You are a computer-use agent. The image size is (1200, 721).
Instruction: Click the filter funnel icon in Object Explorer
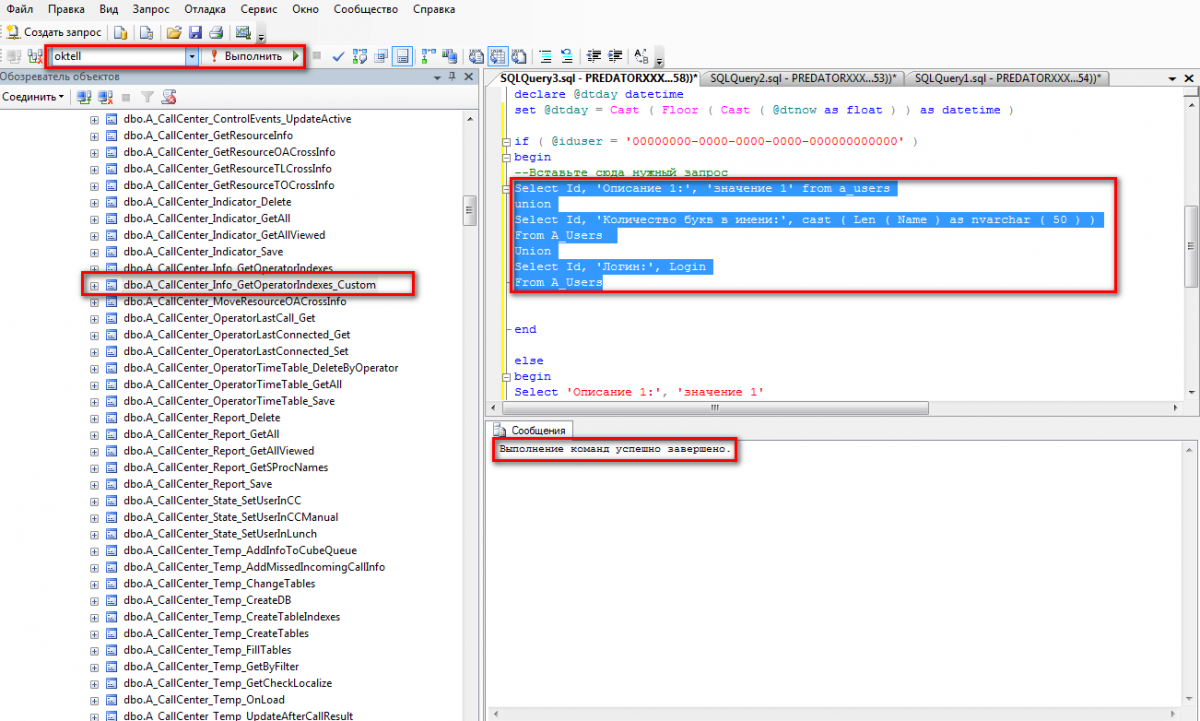click(147, 97)
